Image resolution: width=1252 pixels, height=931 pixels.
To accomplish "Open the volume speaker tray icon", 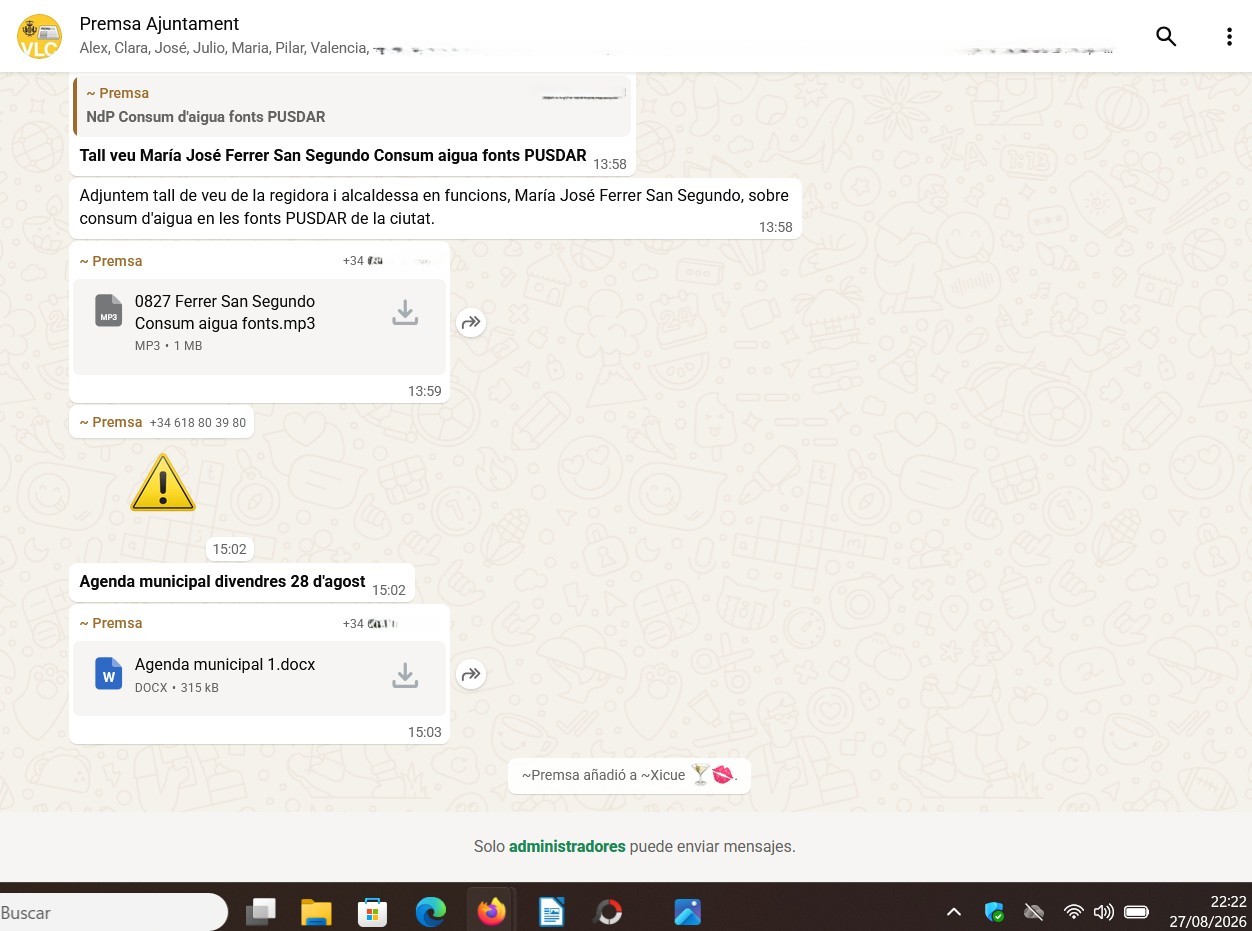I will [1104, 912].
